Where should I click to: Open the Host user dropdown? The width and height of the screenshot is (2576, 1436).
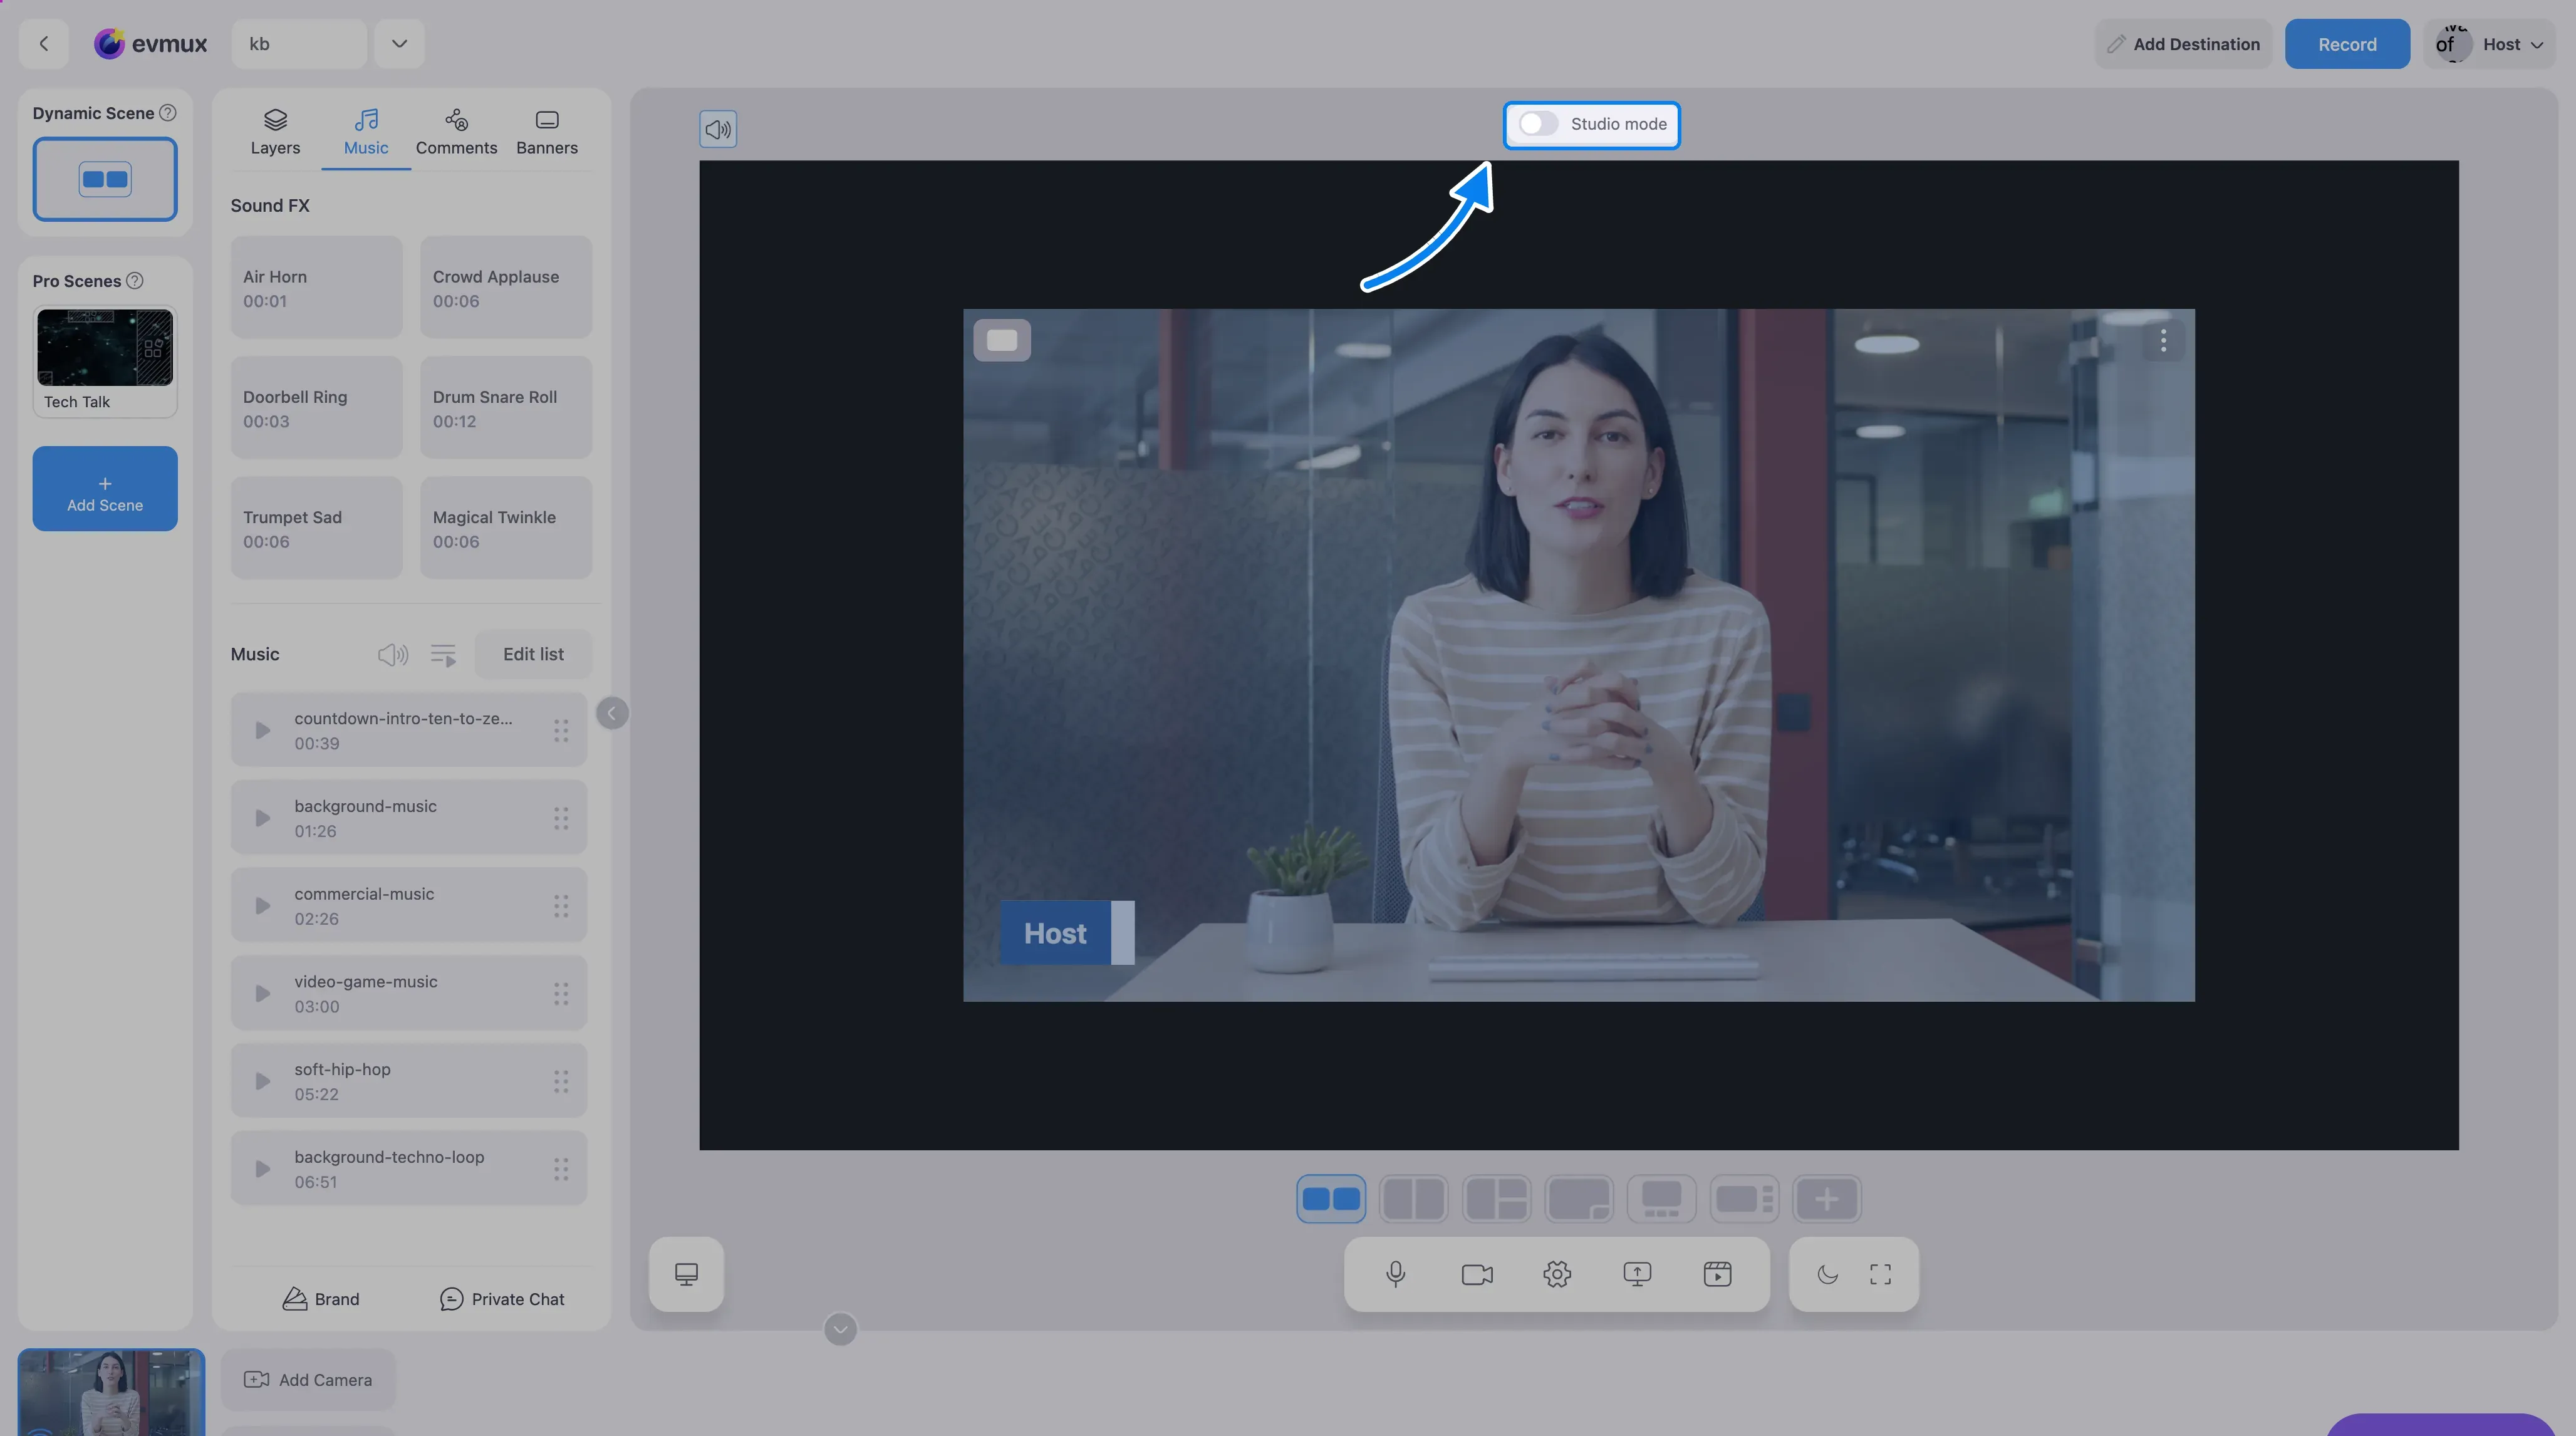(2490, 44)
